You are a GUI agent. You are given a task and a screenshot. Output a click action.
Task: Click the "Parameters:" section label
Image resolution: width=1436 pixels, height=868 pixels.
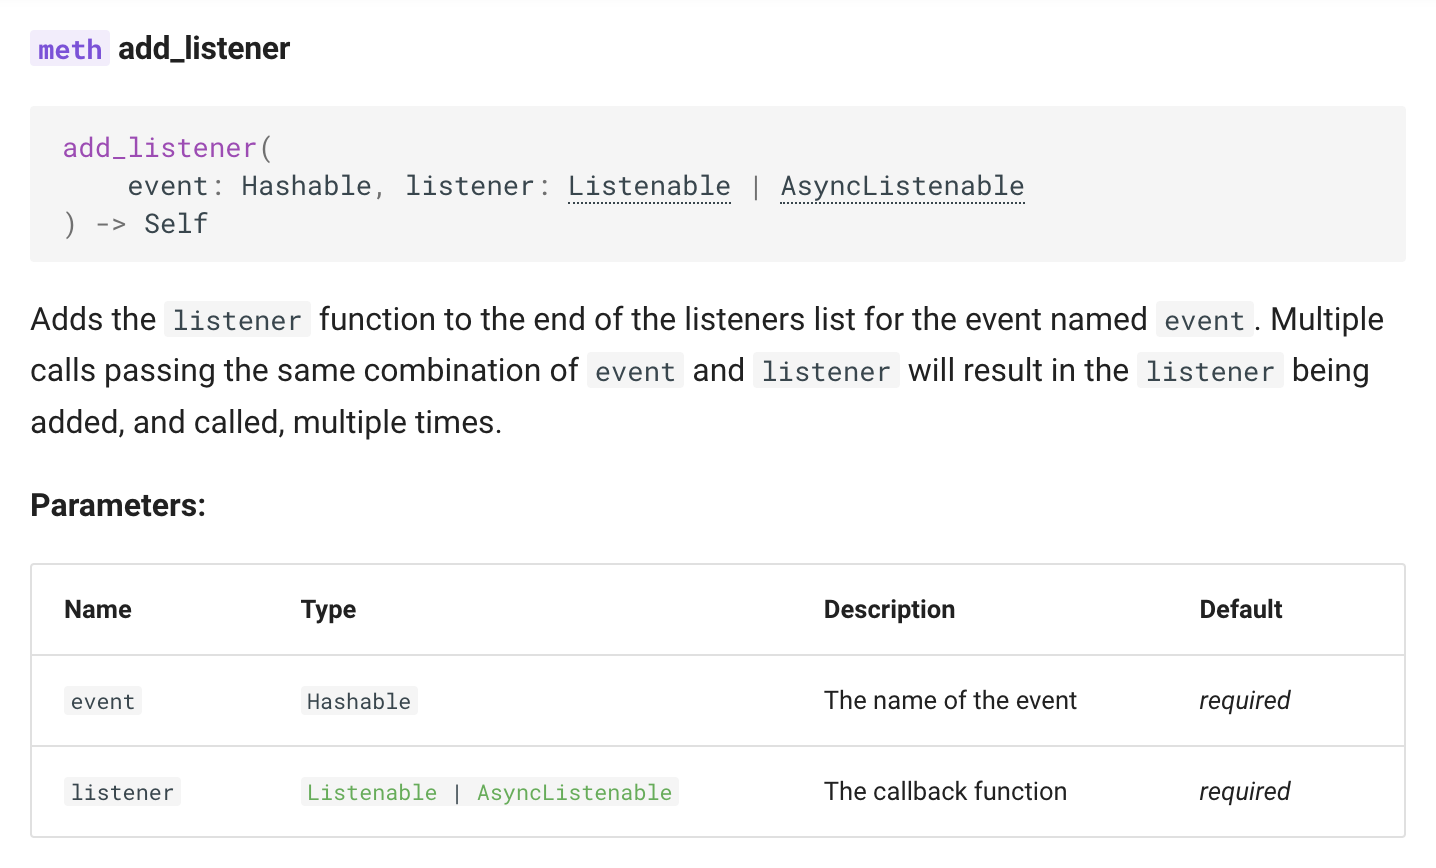pyautogui.click(x=118, y=505)
